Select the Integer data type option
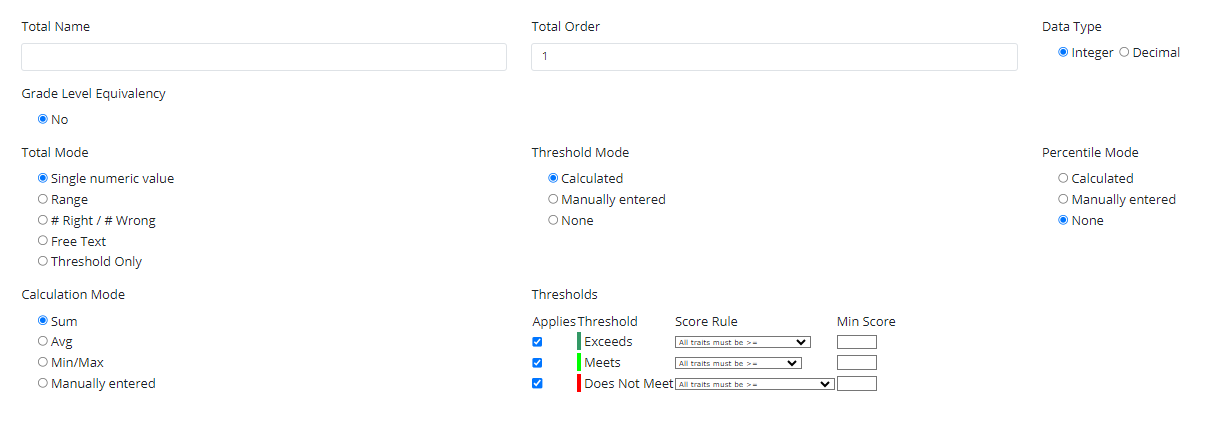Image resolution: width=1209 pixels, height=431 pixels. (1063, 52)
